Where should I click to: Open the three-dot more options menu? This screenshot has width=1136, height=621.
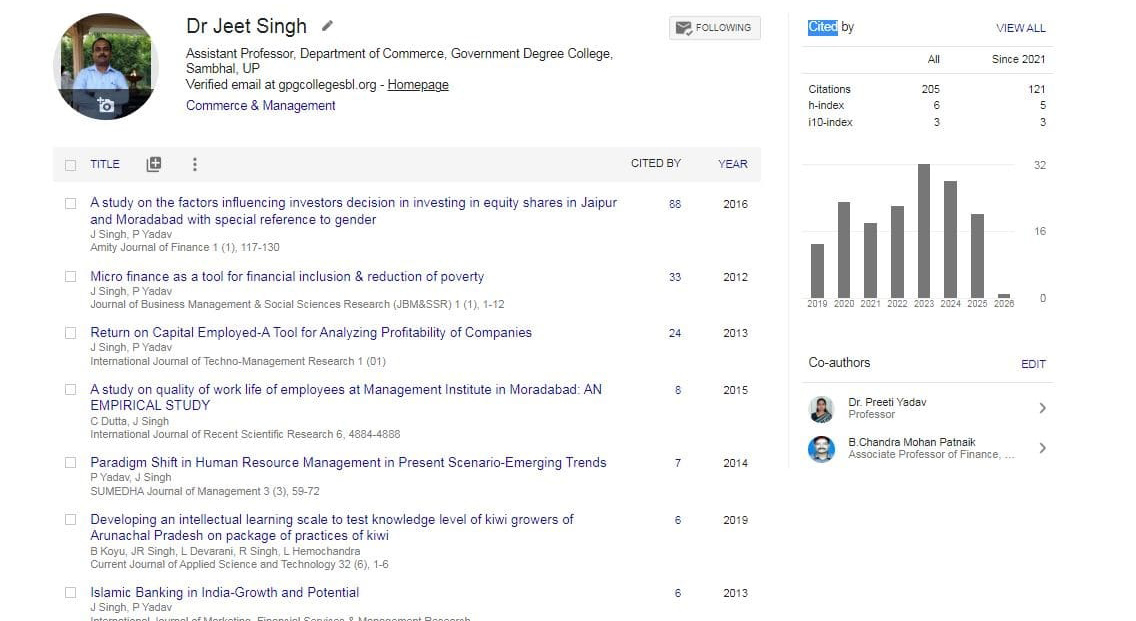point(194,164)
